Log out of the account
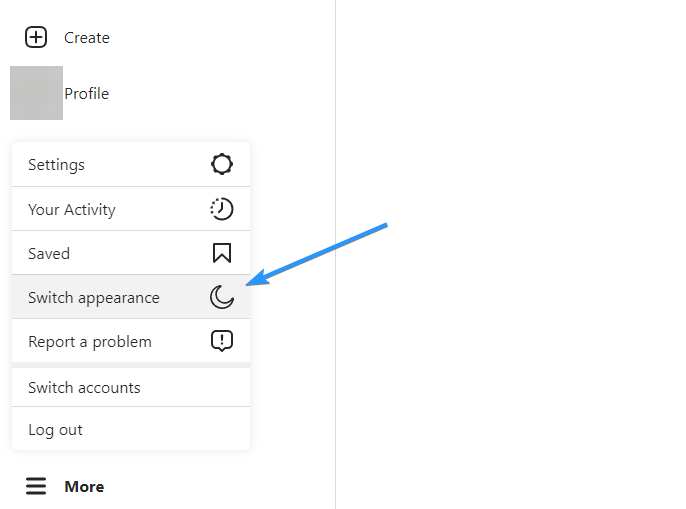The width and height of the screenshot is (686, 509). (x=131, y=429)
